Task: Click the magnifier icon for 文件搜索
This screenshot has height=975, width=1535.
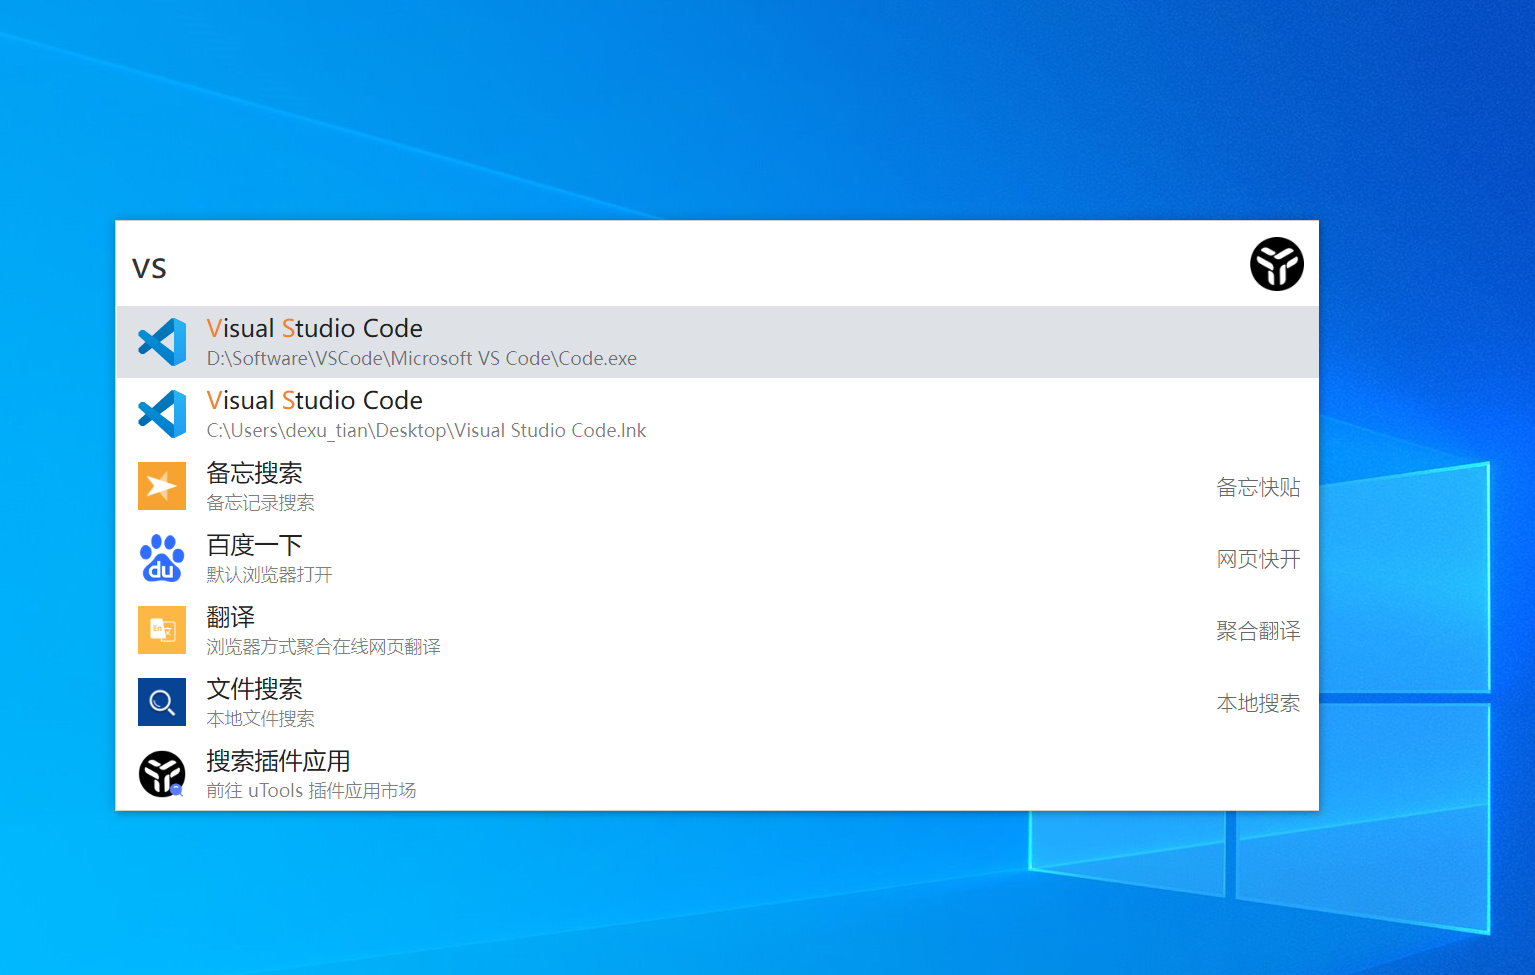Action: point(162,702)
